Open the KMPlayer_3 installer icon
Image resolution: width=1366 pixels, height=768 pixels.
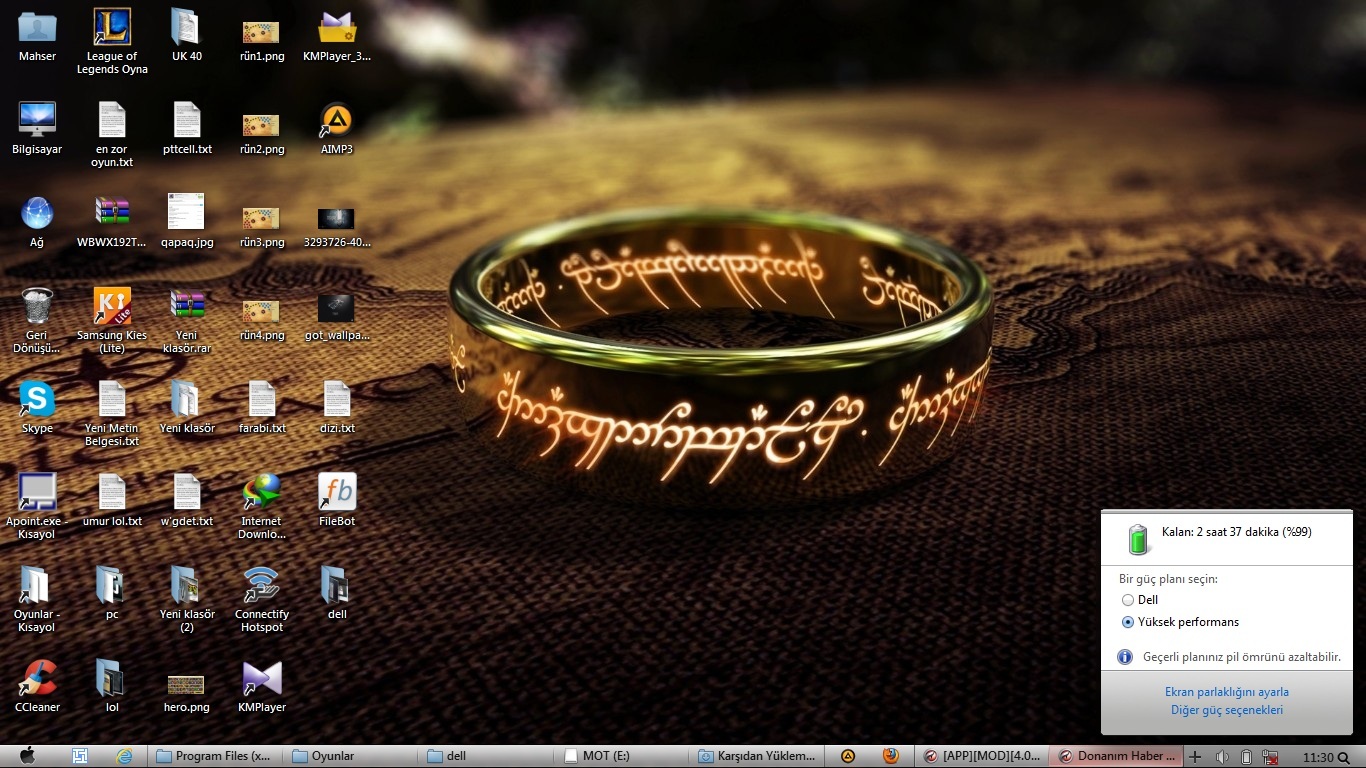tap(337, 37)
